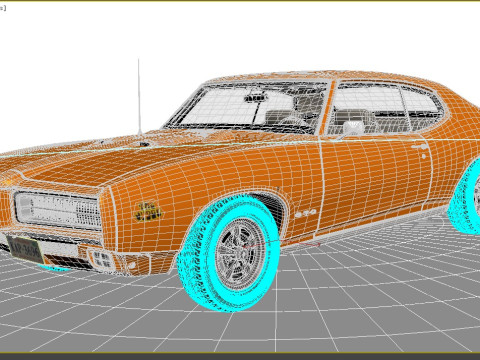Select the front license plate
Viewport: 480px width, 360px height.
25,249
